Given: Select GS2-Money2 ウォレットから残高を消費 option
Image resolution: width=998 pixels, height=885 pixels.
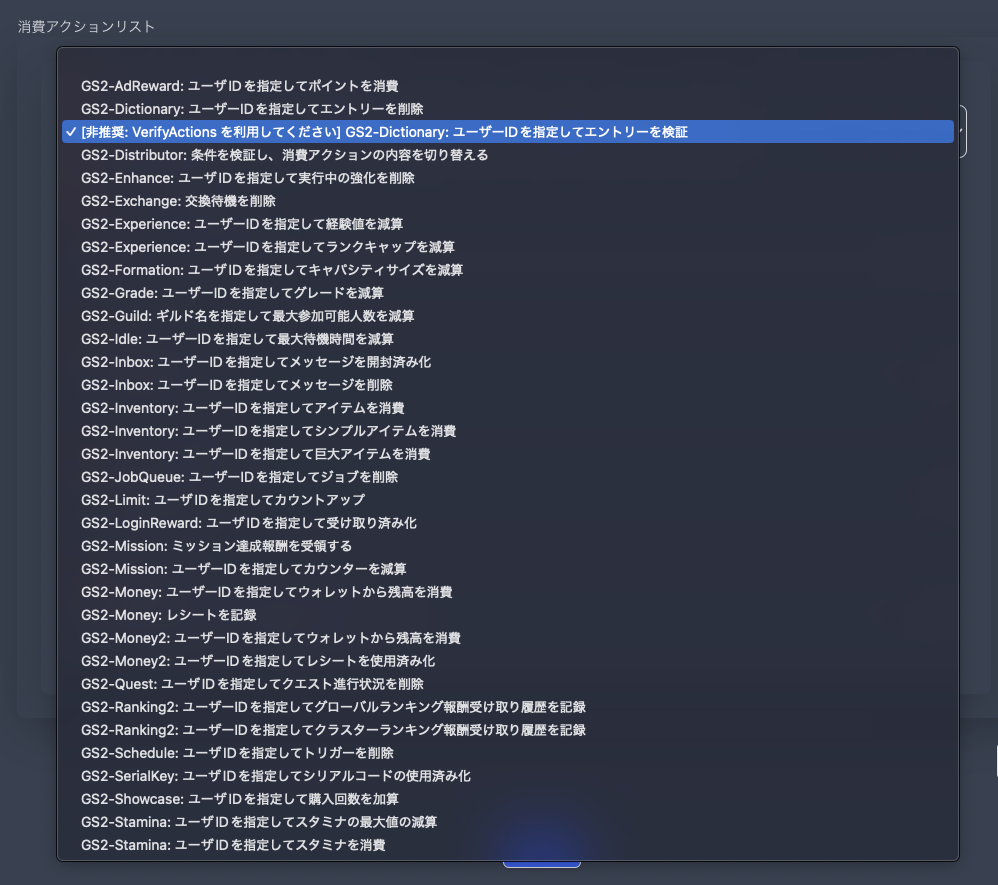Looking at the screenshot, I should pyautogui.click(x=507, y=638).
